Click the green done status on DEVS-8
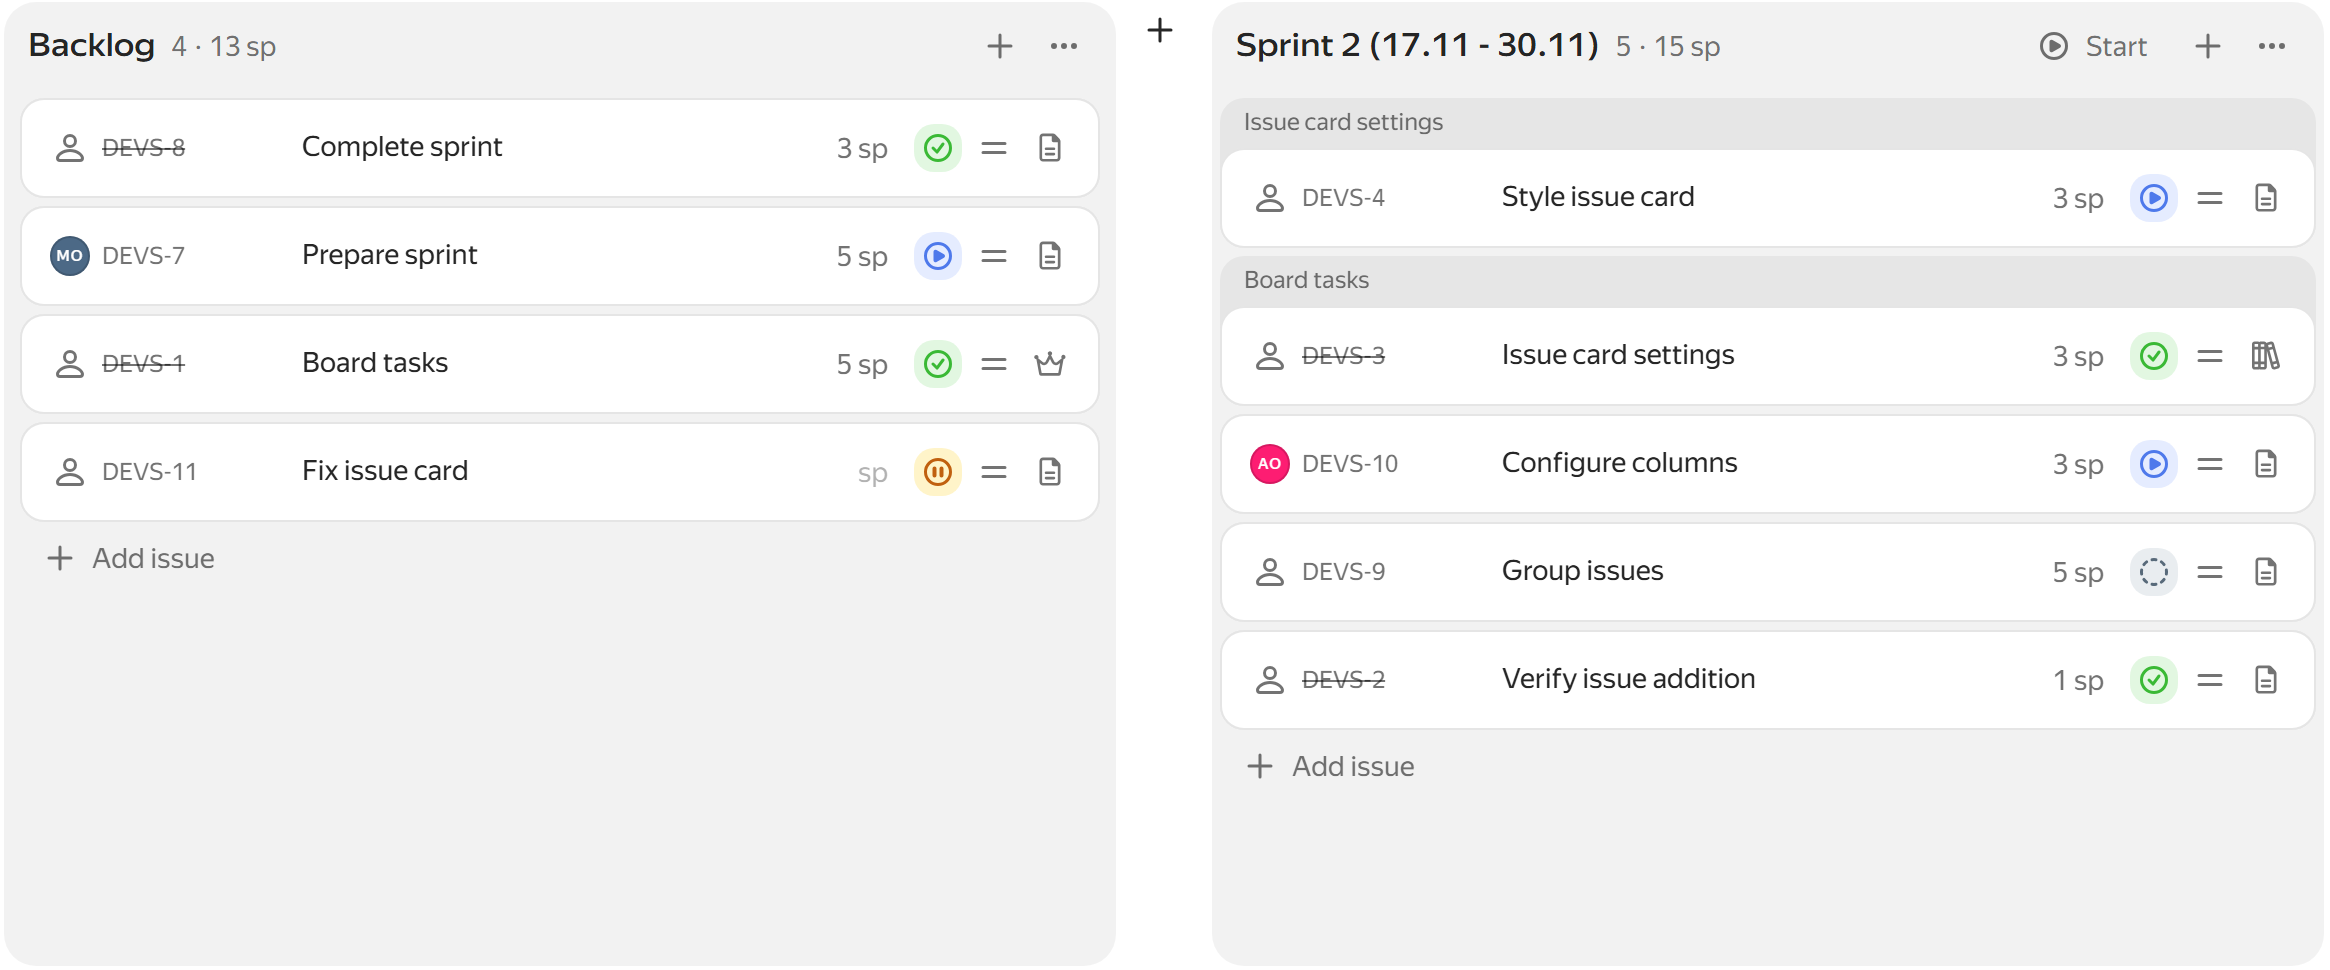2330x970 pixels. click(x=937, y=148)
